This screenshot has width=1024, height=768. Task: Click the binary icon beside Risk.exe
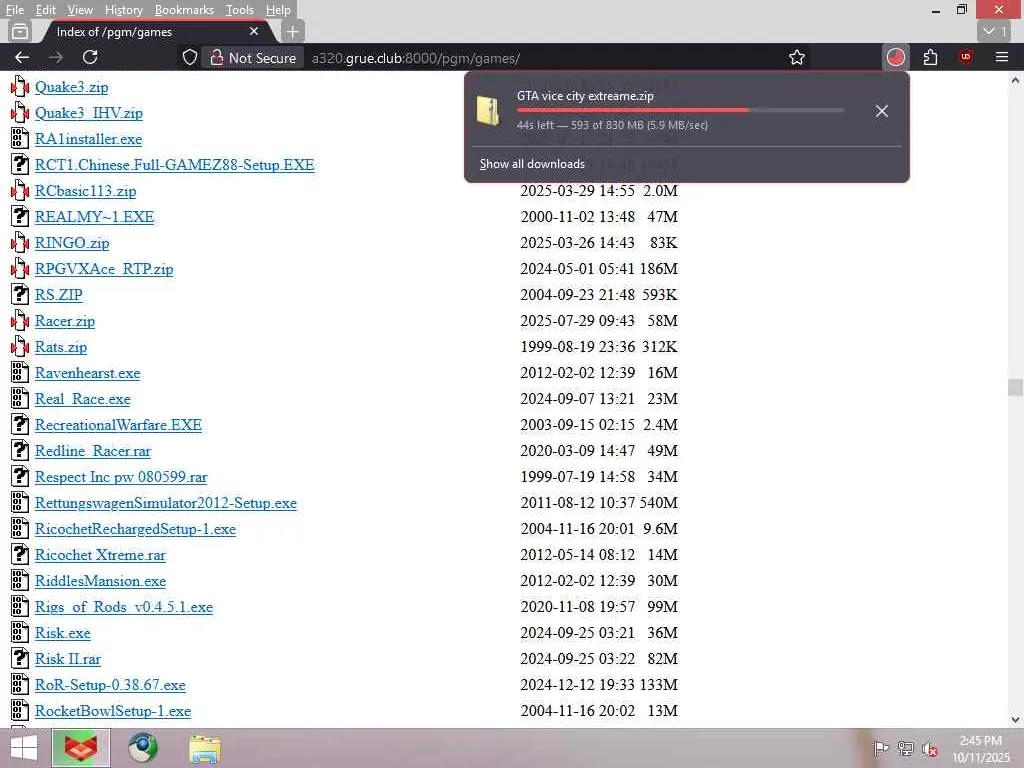(20, 632)
